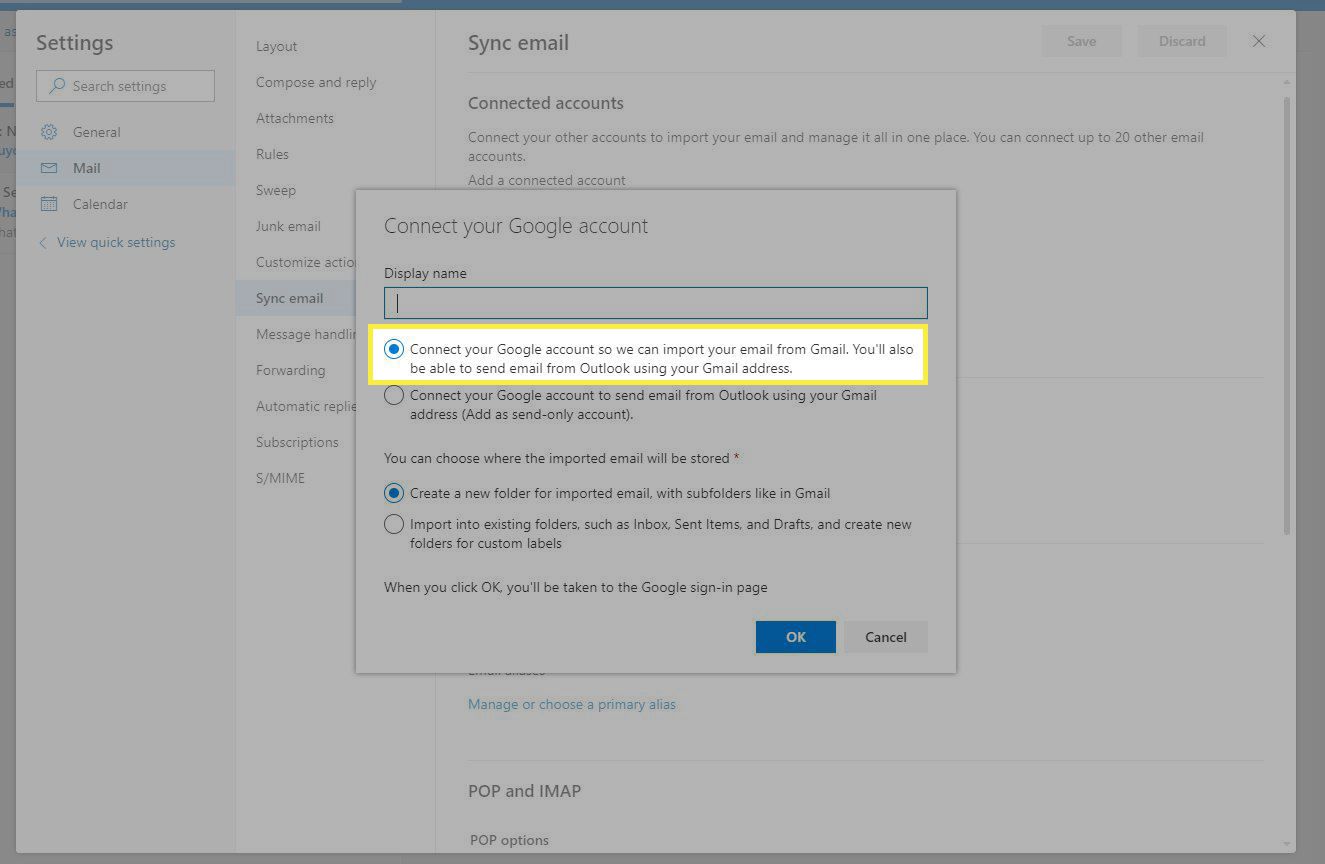Open the Subscriptions settings
The image size is (1325, 864).
pyautogui.click(x=297, y=442)
